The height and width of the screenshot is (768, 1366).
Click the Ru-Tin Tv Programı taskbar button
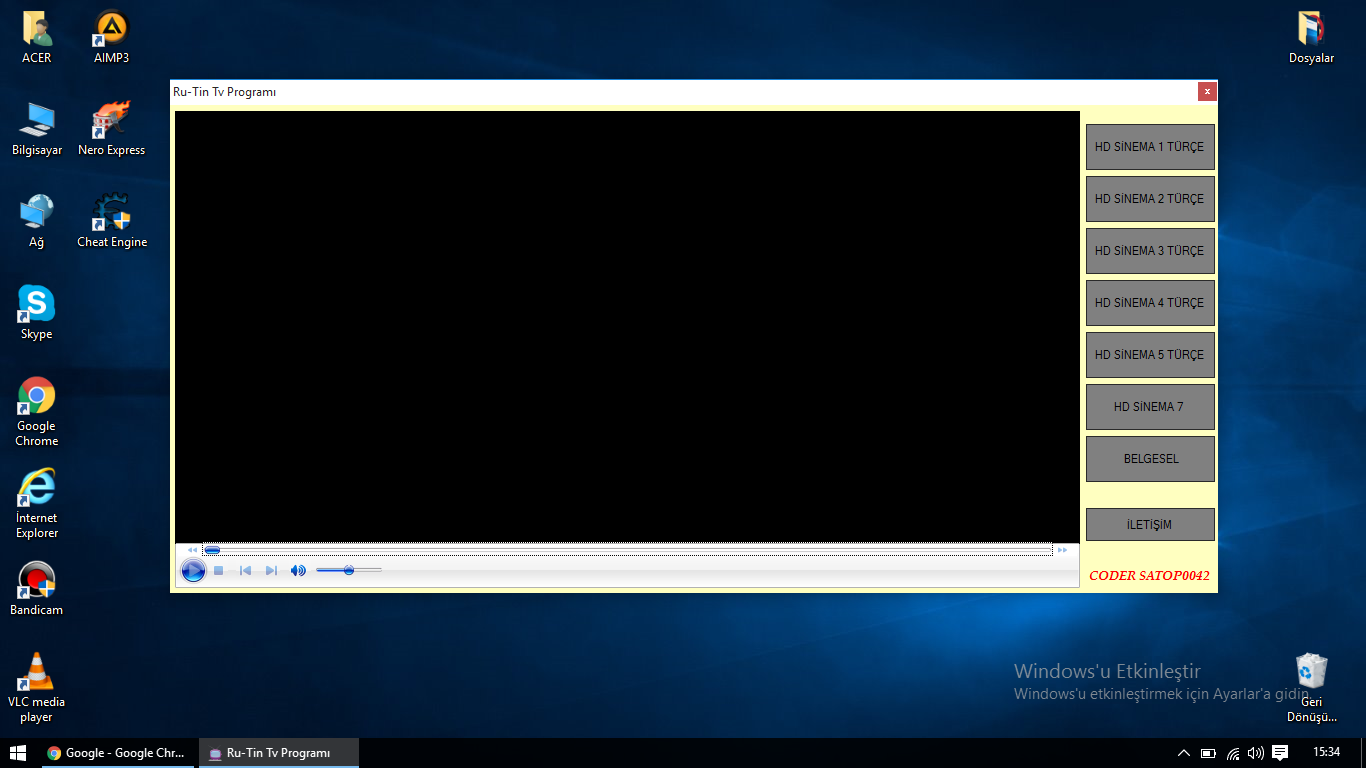(278, 753)
